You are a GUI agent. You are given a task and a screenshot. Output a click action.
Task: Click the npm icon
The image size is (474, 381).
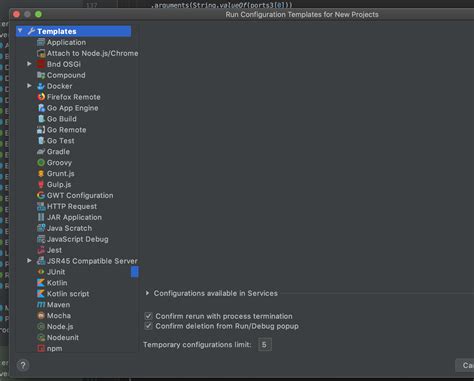[x=41, y=348]
